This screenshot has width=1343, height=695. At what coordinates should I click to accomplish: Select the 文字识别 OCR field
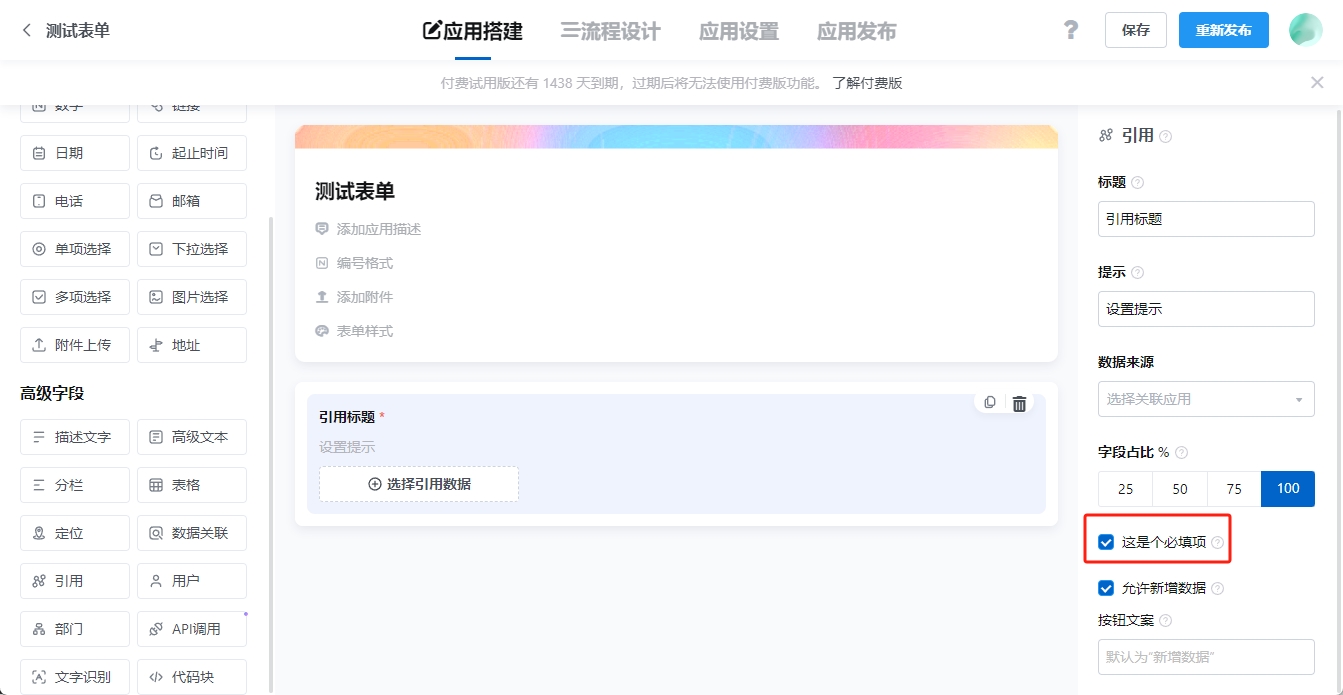click(74, 676)
